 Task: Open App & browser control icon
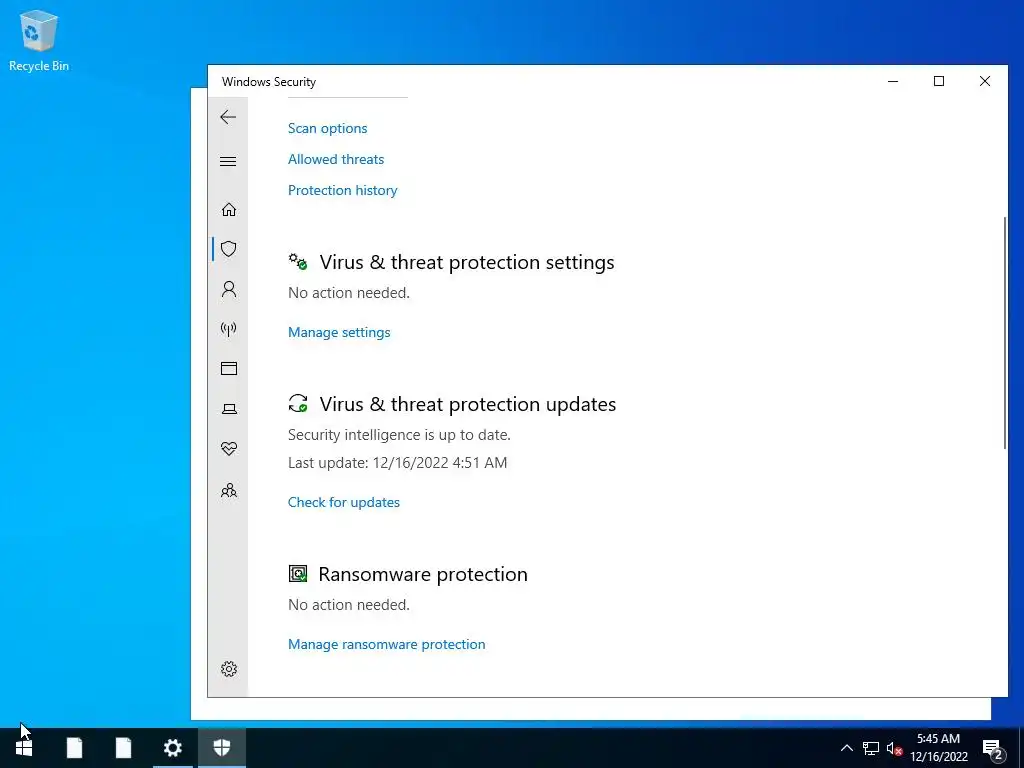pyautogui.click(x=229, y=368)
